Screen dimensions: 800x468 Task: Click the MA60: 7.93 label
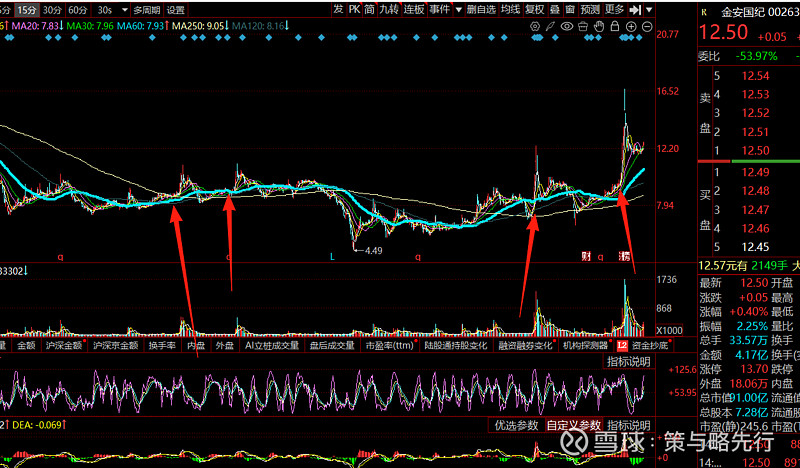pyautogui.click(x=142, y=26)
